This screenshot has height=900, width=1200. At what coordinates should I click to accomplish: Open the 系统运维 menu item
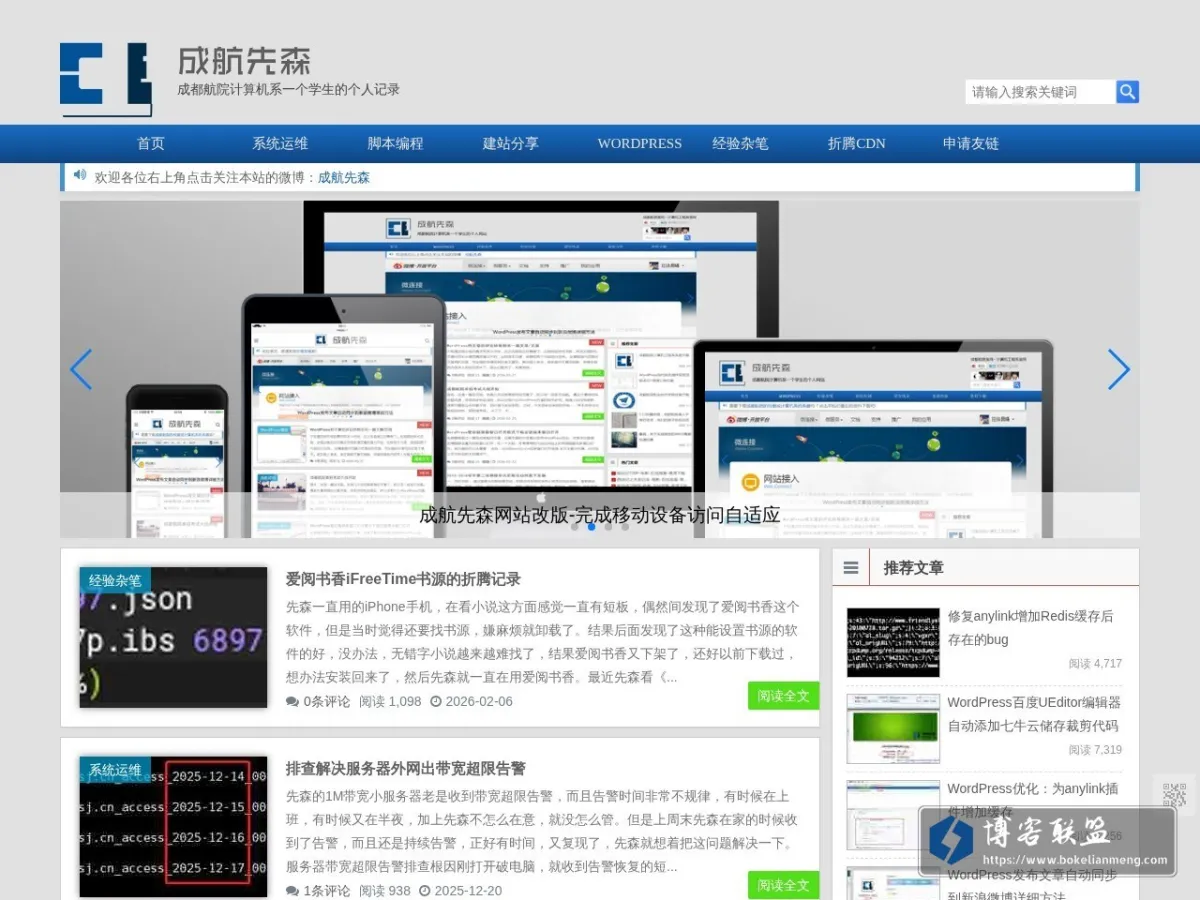(x=280, y=143)
